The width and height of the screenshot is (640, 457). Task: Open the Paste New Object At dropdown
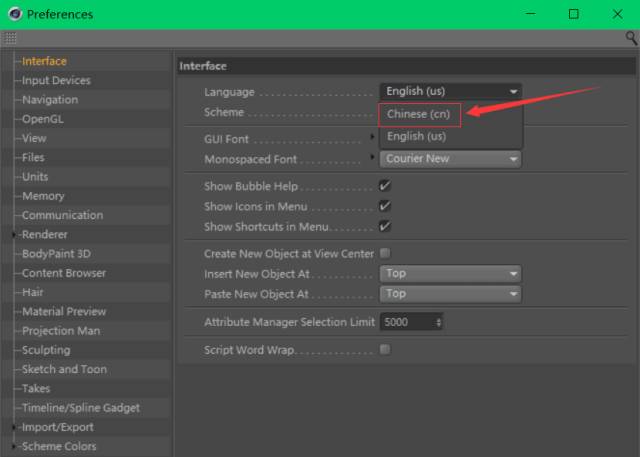coord(450,294)
